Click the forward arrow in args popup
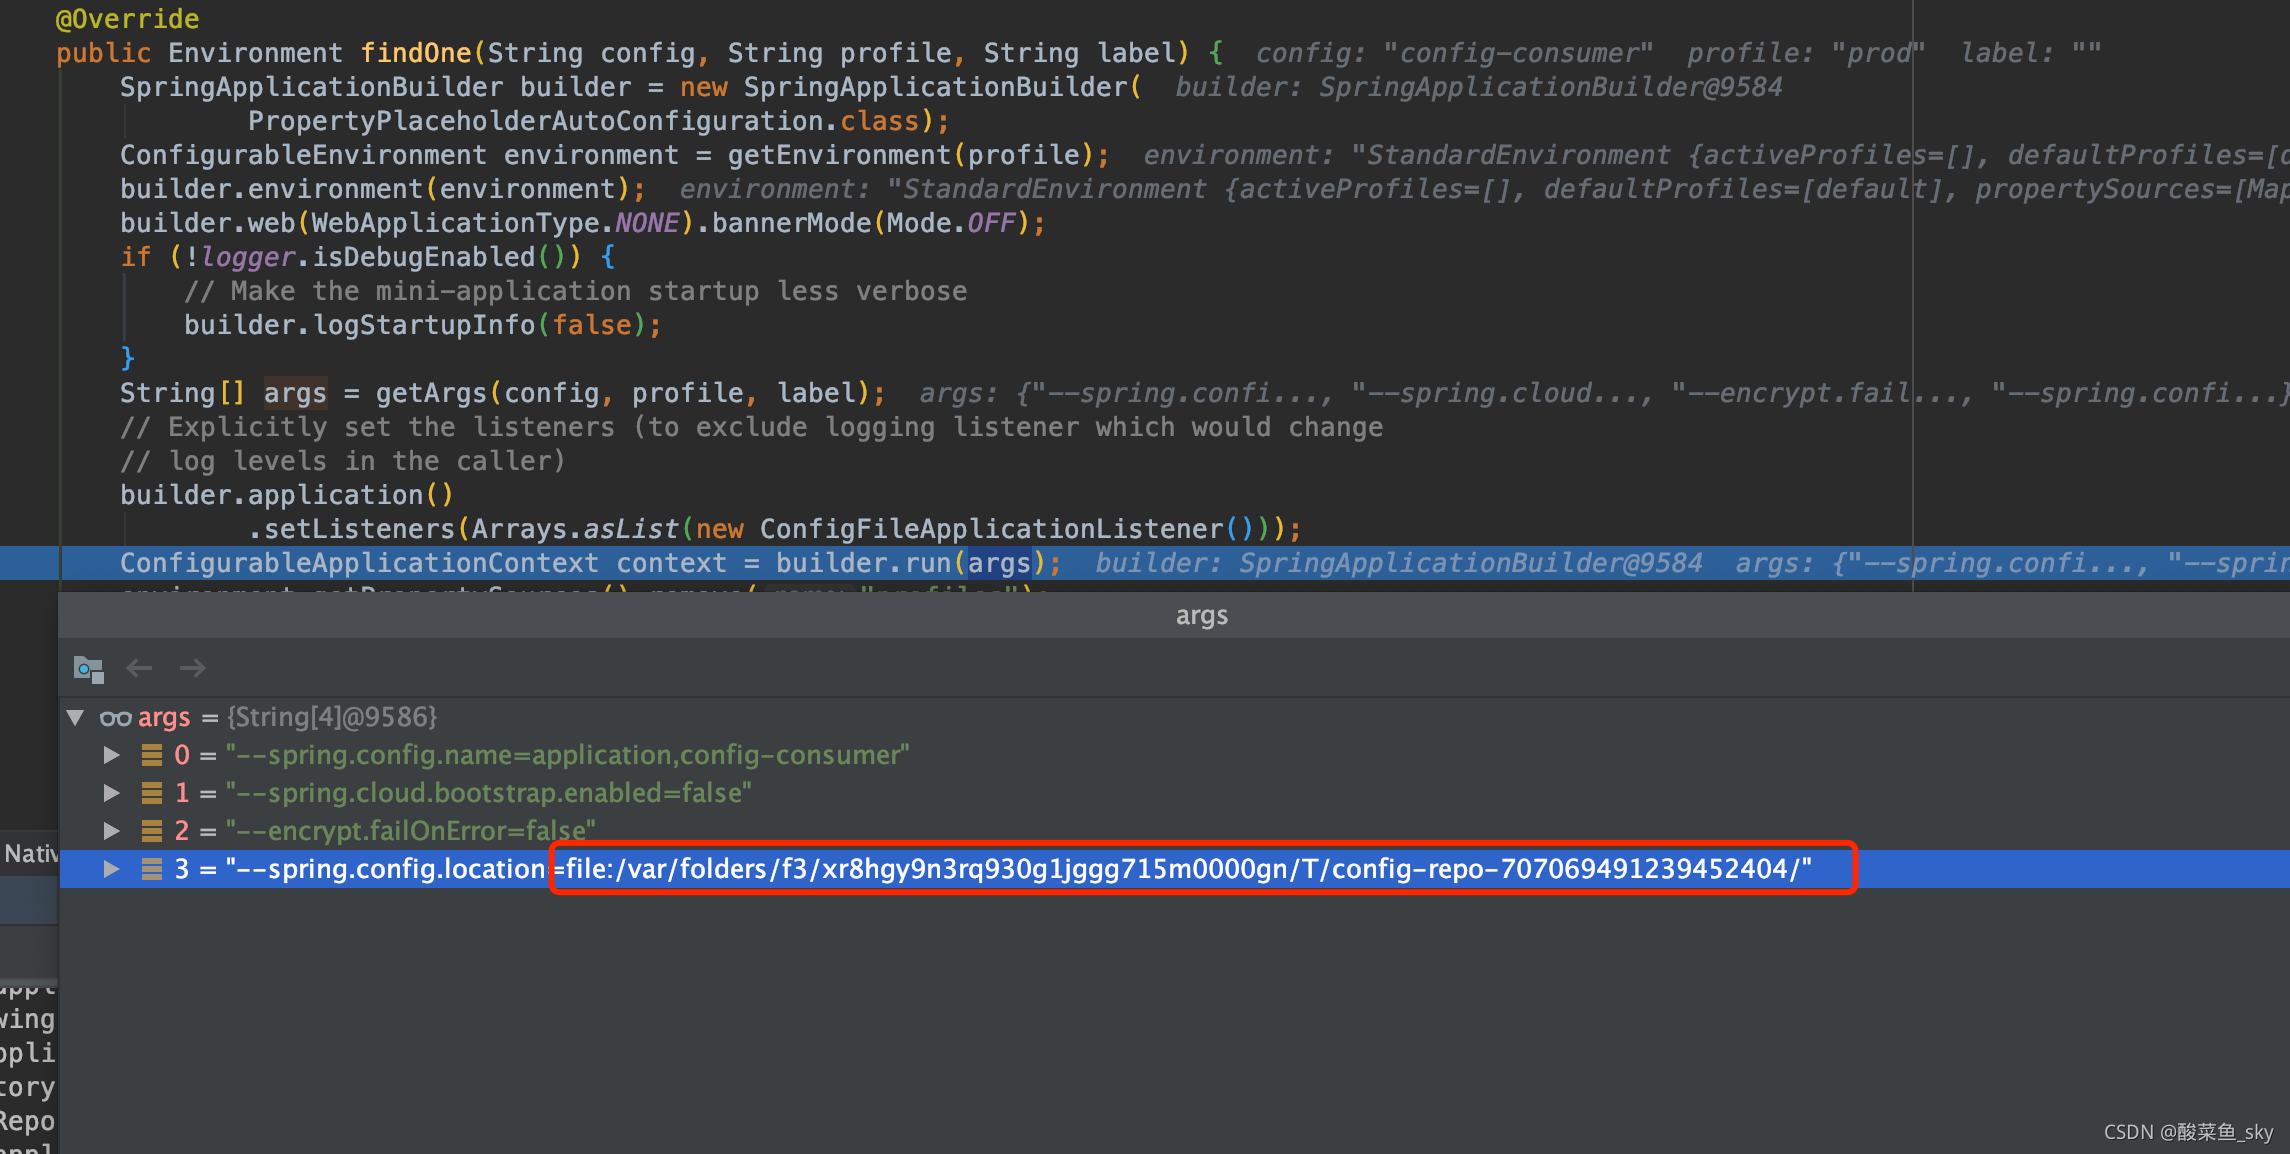This screenshot has height=1154, width=2290. [x=192, y=668]
